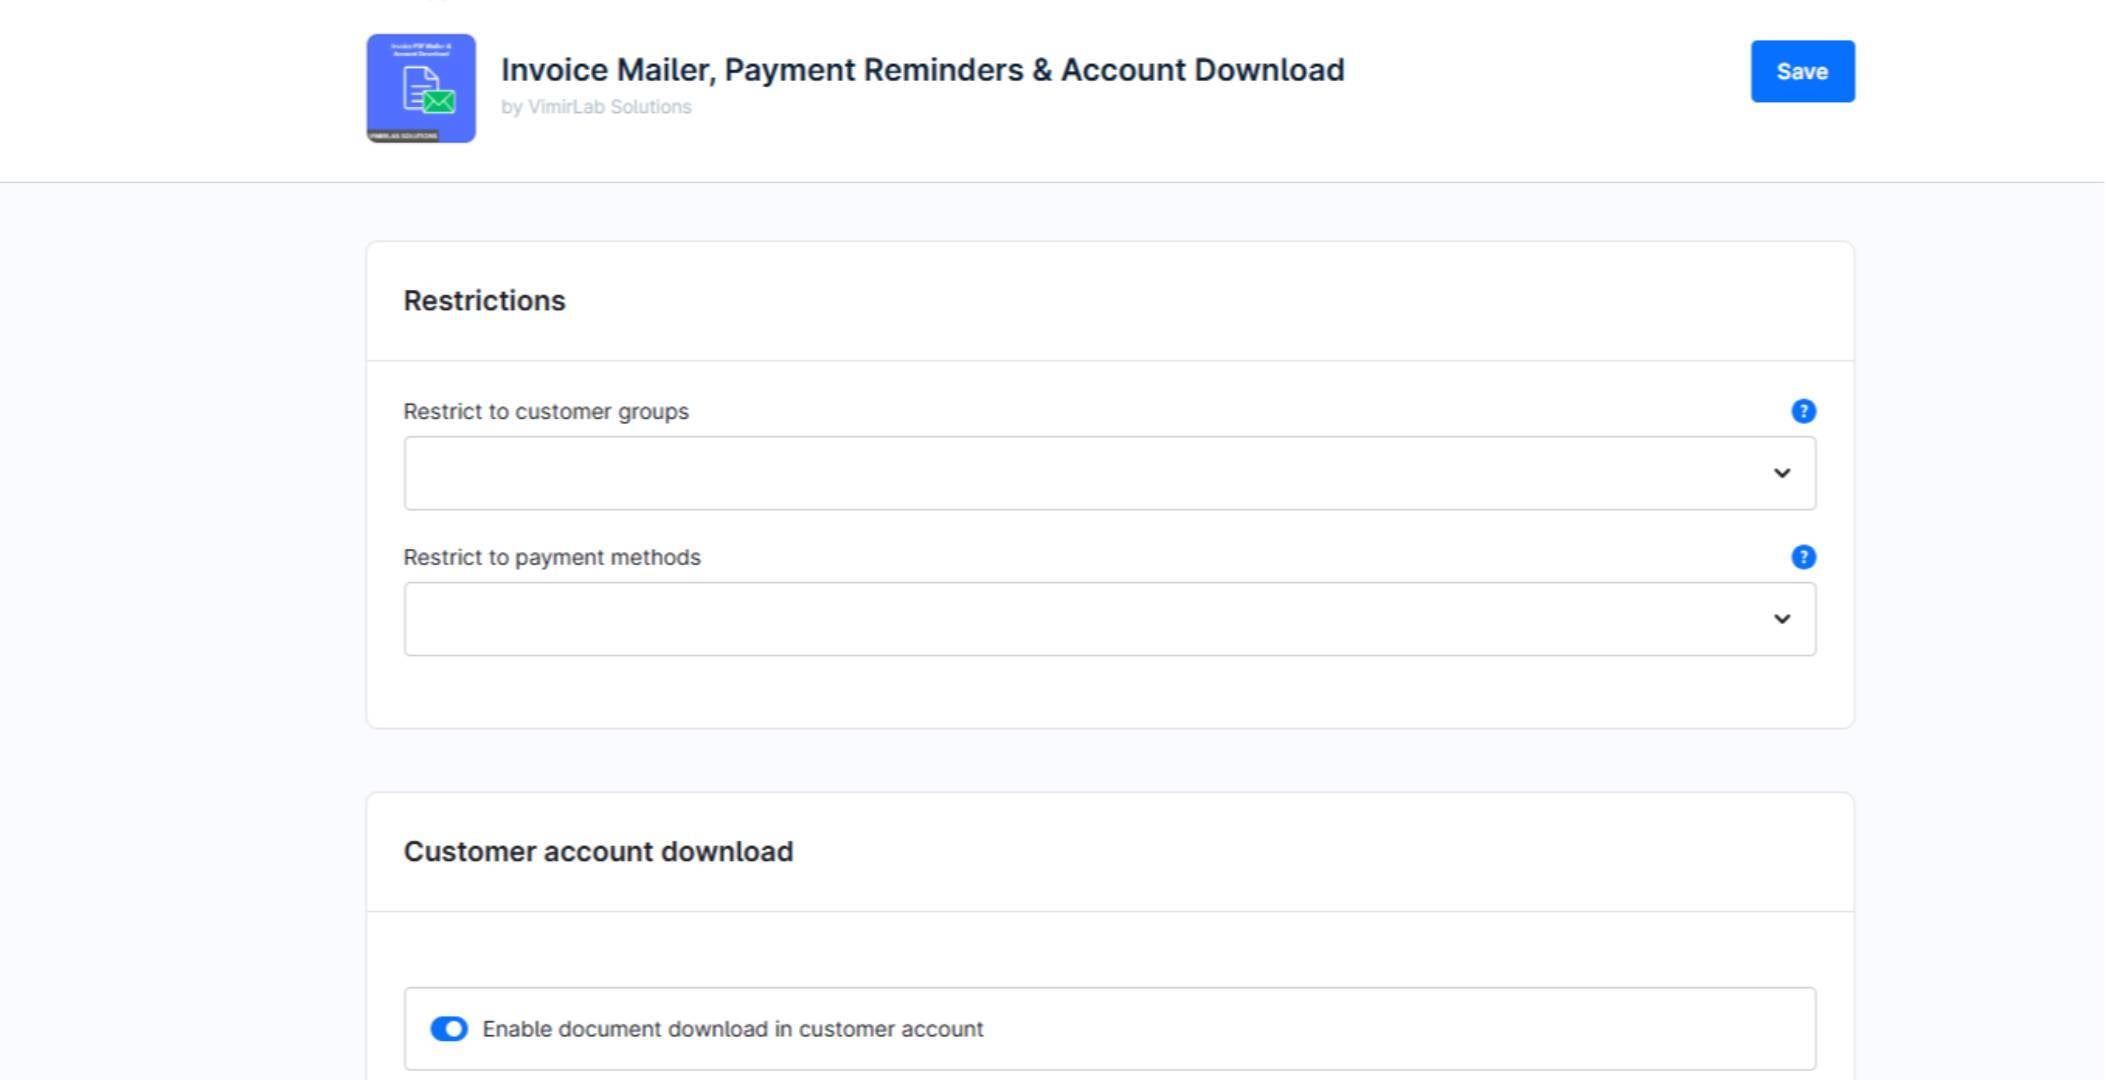The image size is (2106, 1080).
Task: Select the Customer account download card heading
Action: coord(598,852)
